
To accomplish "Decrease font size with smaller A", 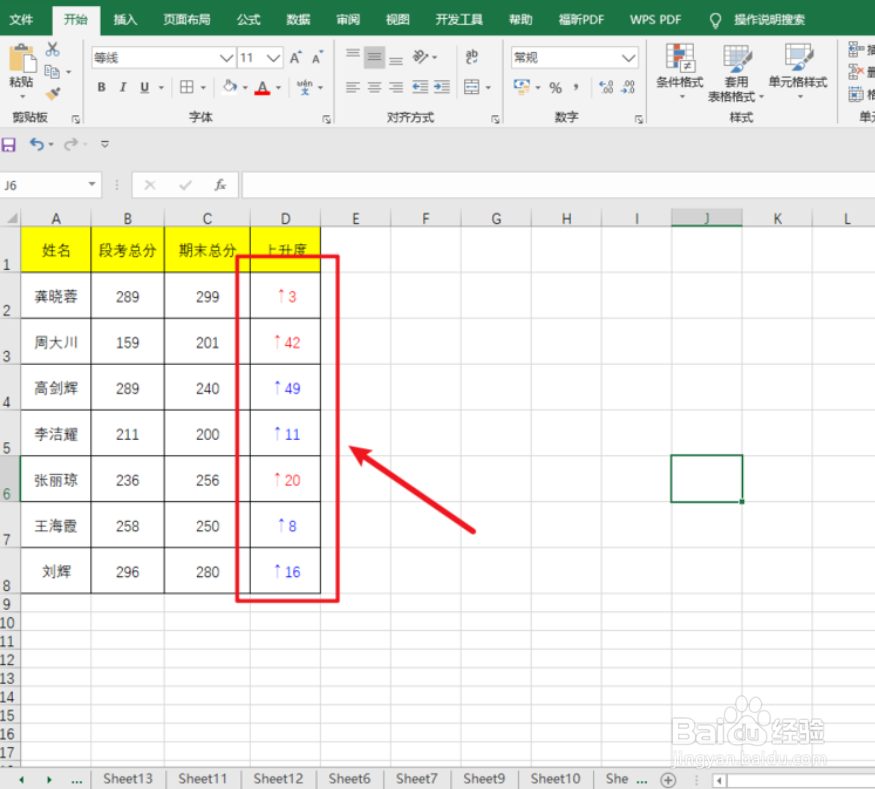I will coord(317,57).
